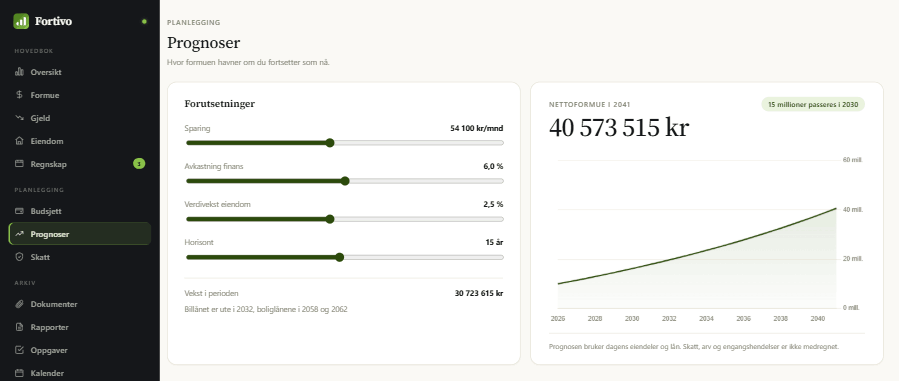Open the Skatt page
Screen dimensions: 899x381
(x=80, y=257)
